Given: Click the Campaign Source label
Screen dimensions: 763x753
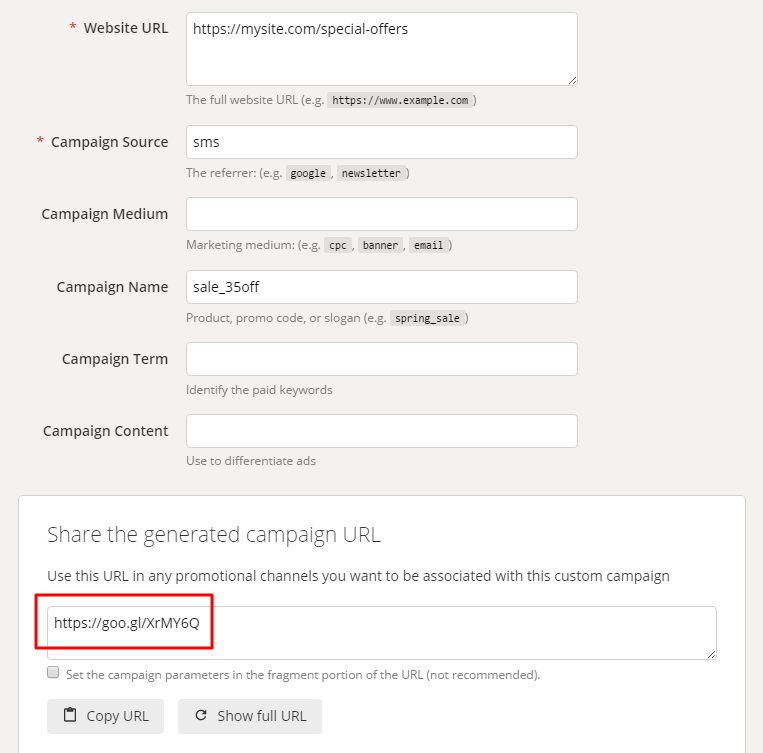Looking at the screenshot, I should pyautogui.click(x=109, y=142).
